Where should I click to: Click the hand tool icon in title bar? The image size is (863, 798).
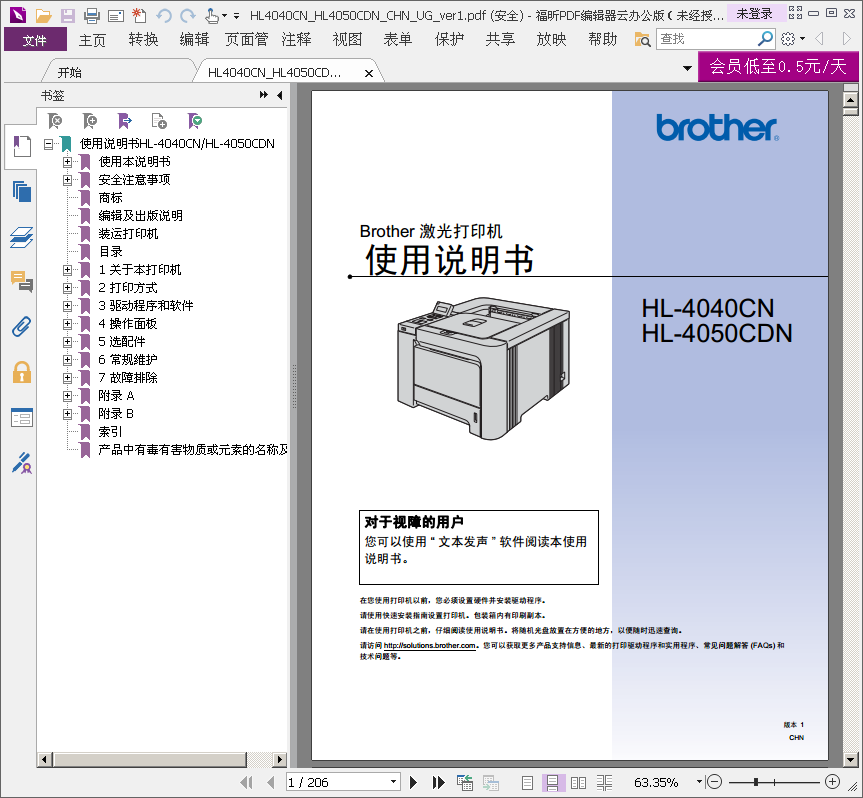212,15
